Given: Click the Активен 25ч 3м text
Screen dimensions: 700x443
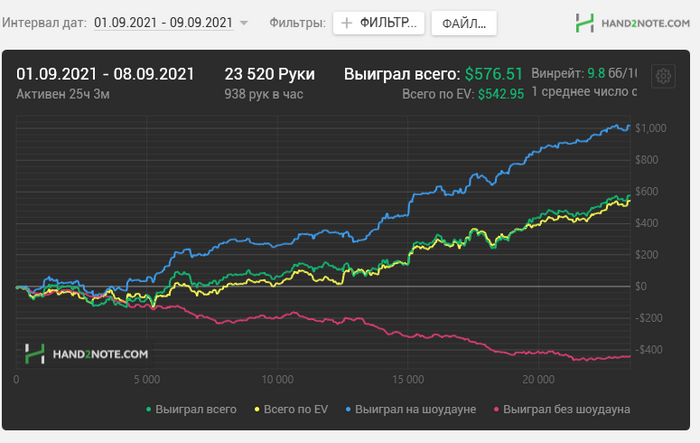Looking at the screenshot, I should [63, 94].
